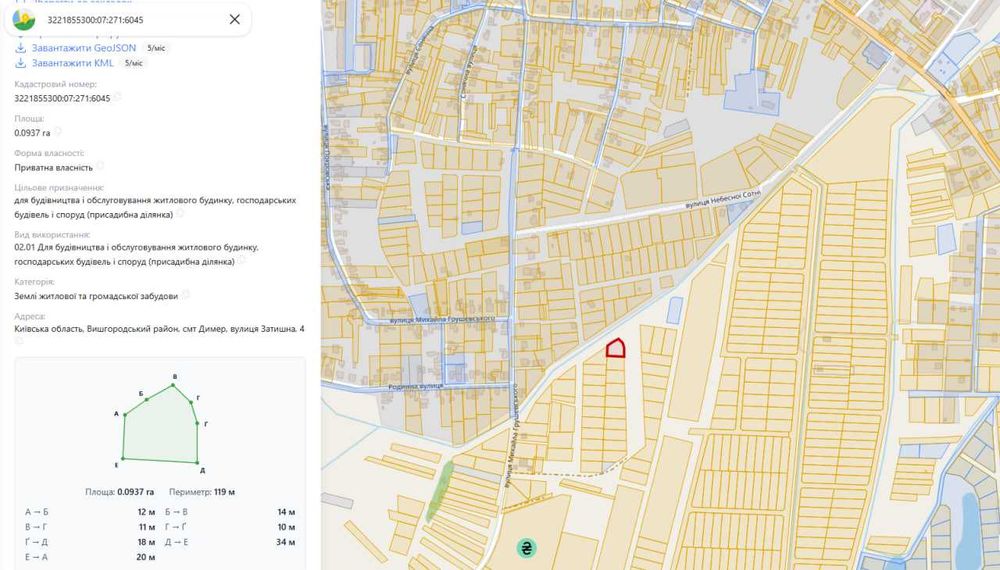Viewport: 1000px width, 570px height.
Task: Click vertex Е on the parcel diagram
Action: 122,458
